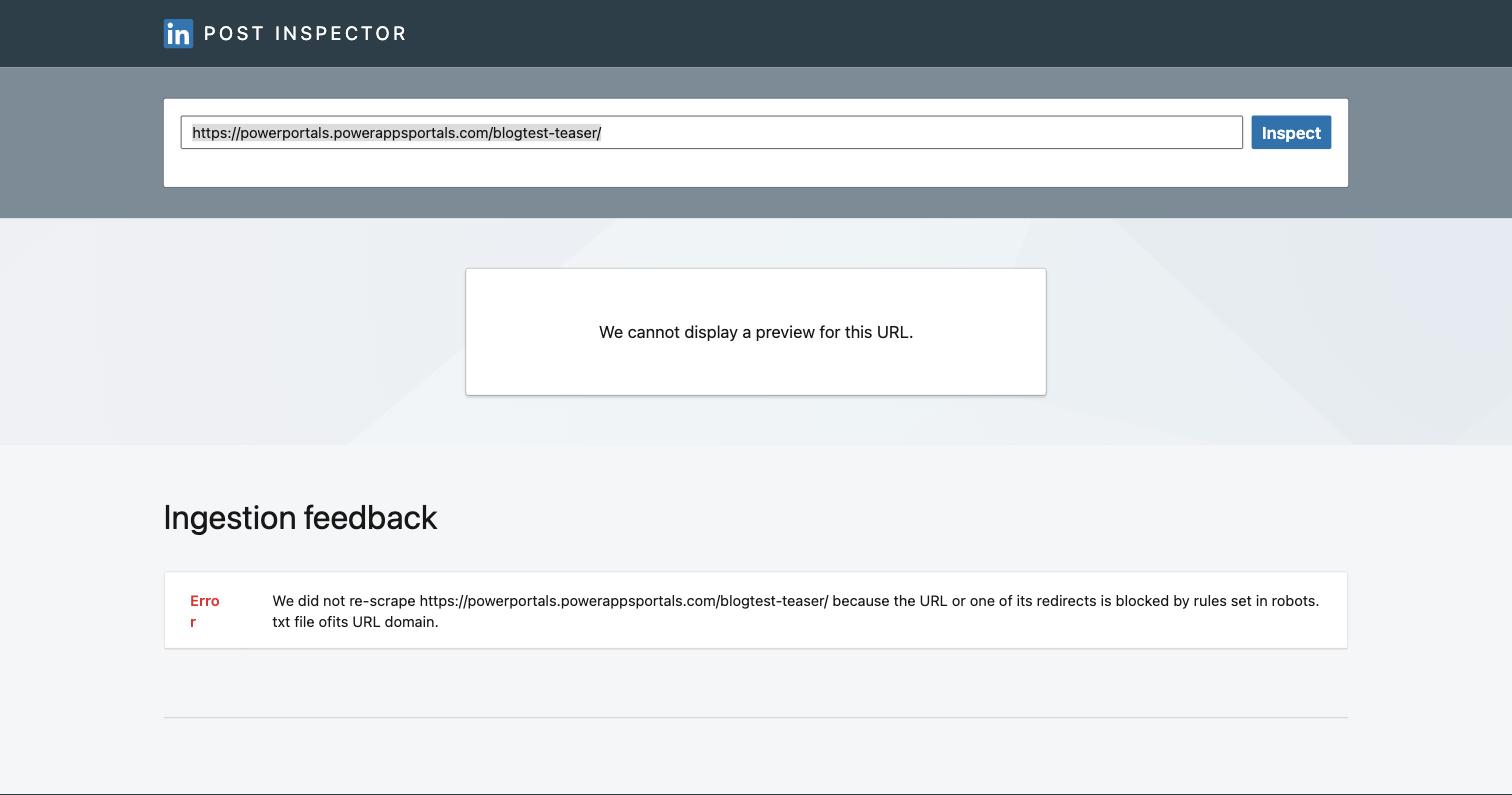This screenshot has width=1512, height=795.
Task: Click the red Error label
Action: [205, 611]
